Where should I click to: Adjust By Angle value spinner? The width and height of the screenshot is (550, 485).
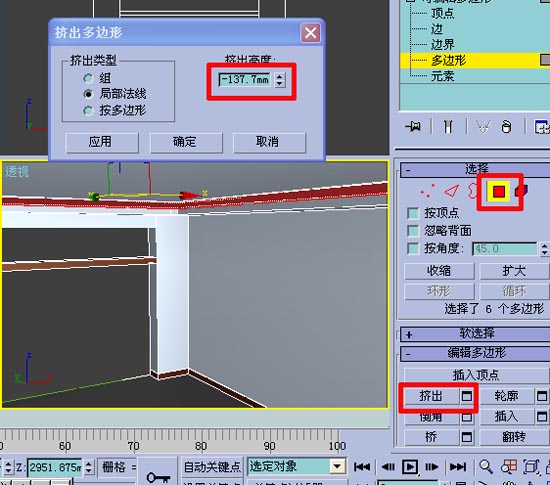click(544, 249)
